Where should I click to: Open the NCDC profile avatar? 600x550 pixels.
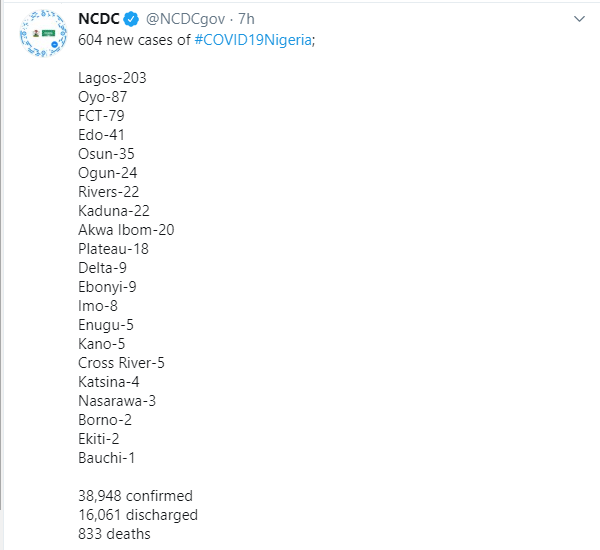tap(43, 33)
